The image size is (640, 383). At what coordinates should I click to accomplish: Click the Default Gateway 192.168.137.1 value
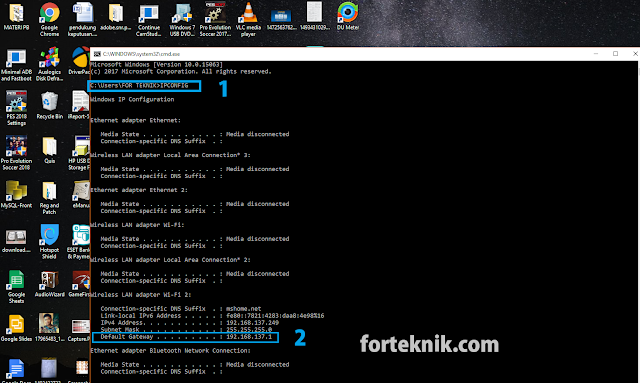coord(249,337)
